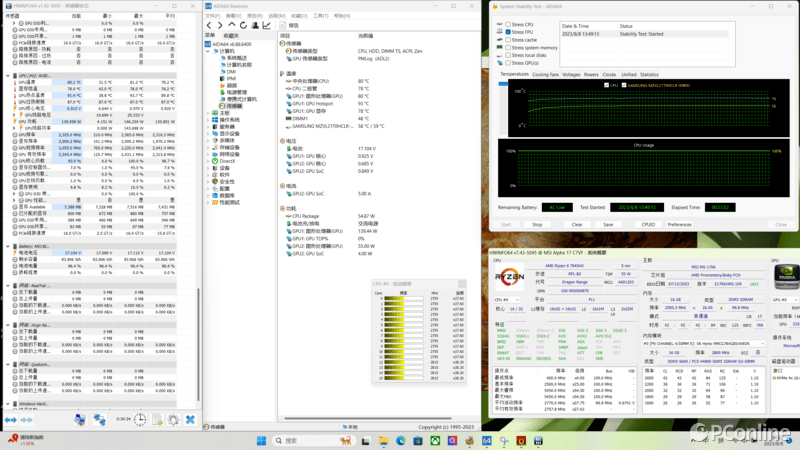Open the CPU #0 selector dropdown in HWiNFO summary
This screenshot has width=800, height=450.
click(507, 299)
